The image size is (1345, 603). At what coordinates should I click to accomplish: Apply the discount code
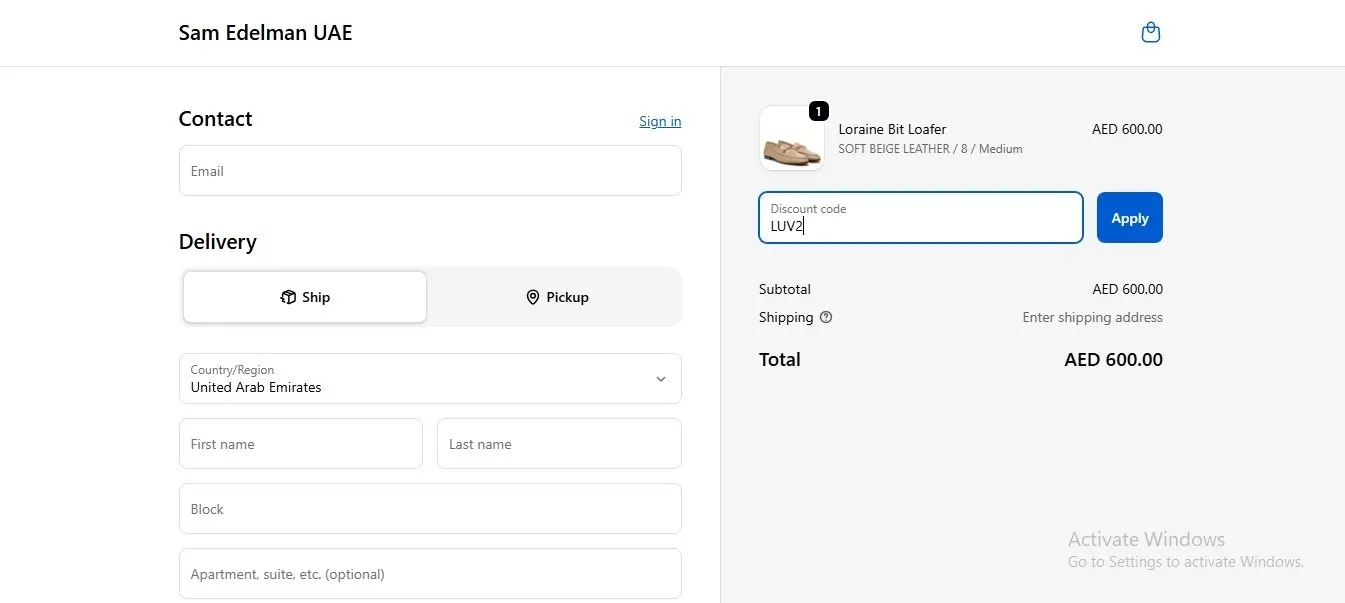click(1130, 218)
